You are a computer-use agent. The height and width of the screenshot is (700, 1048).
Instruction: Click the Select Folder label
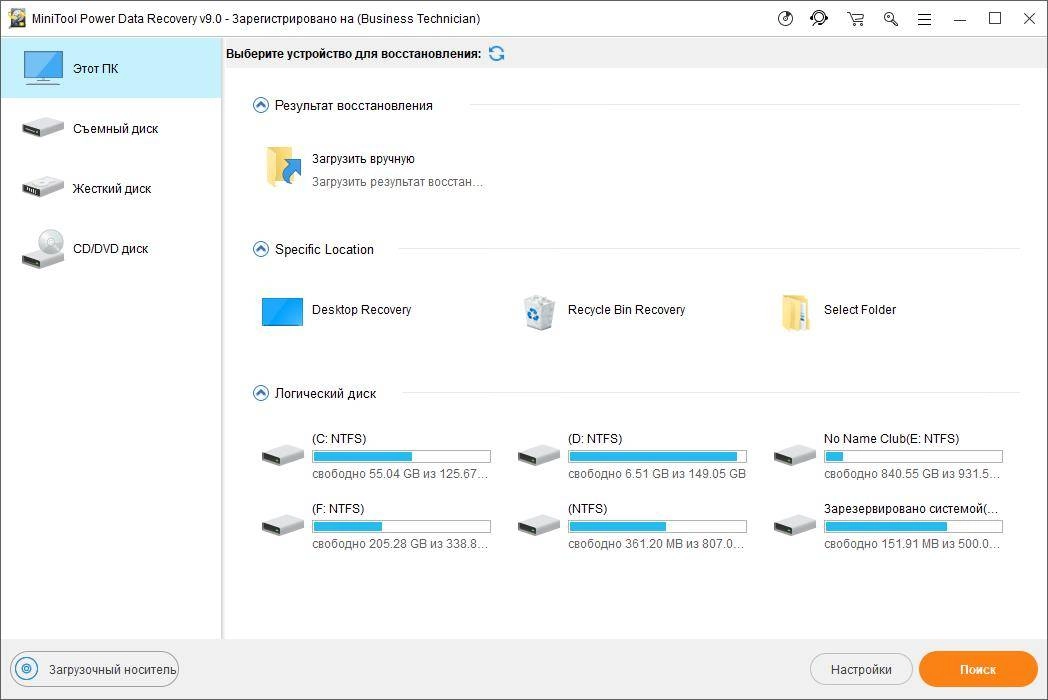tap(860, 310)
